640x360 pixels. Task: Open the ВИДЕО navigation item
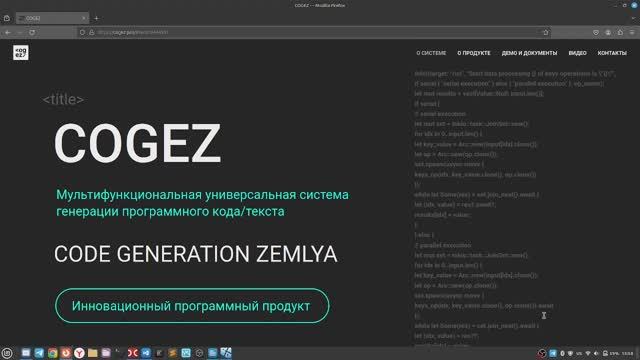[577, 53]
